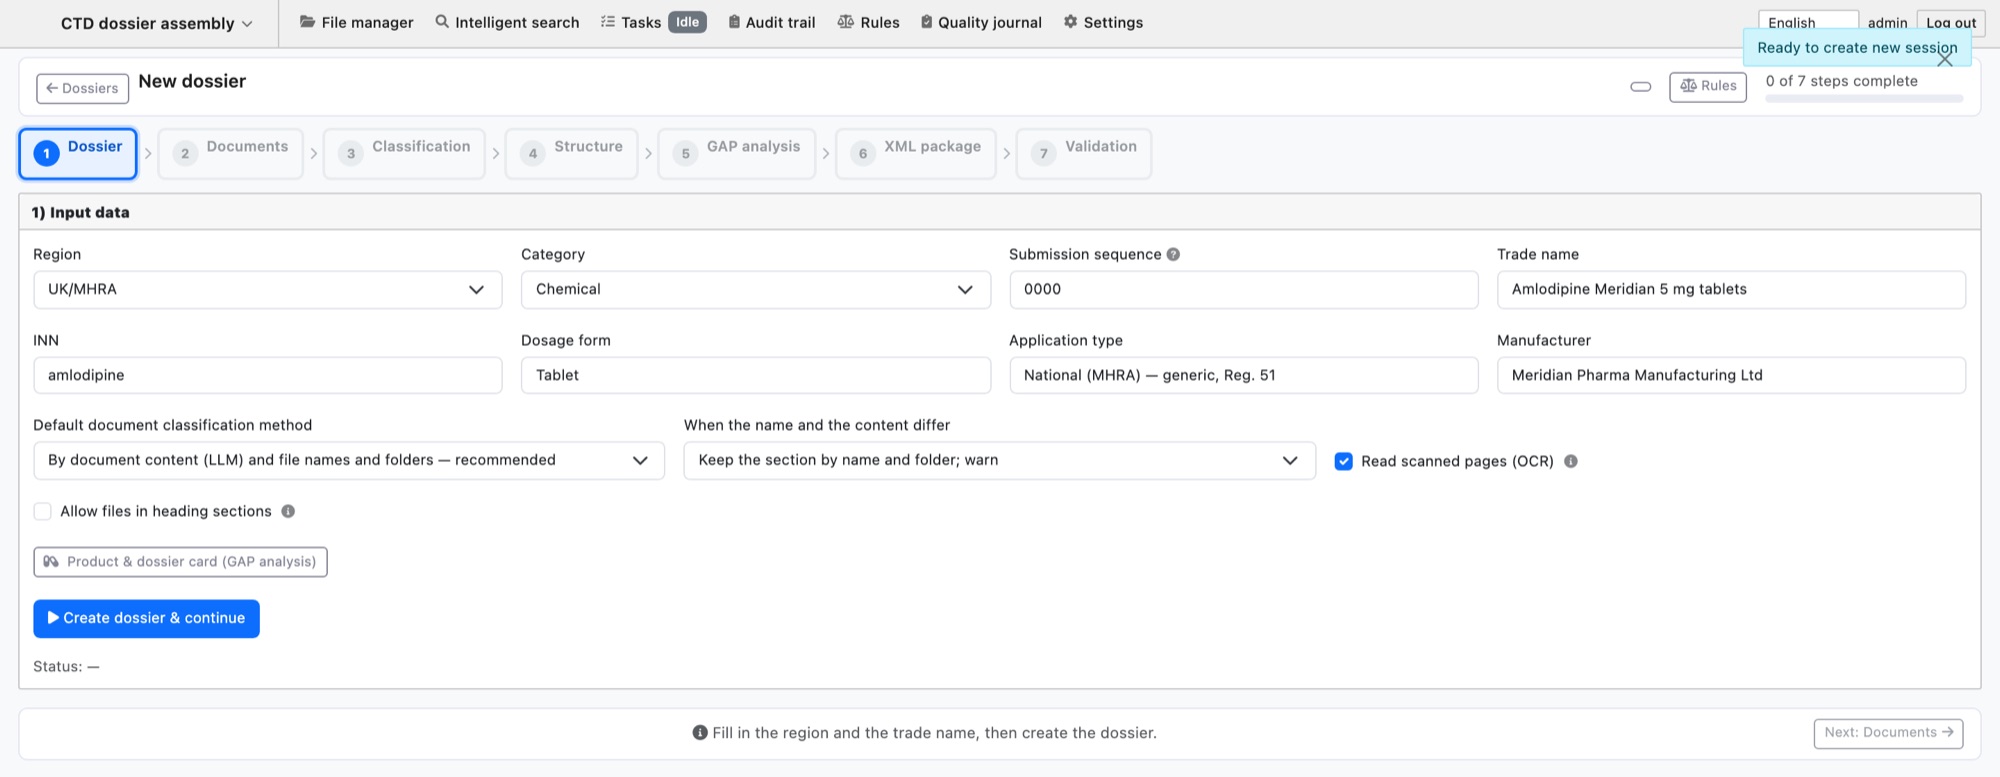Click the Dosage form field
Image resolution: width=2000 pixels, height=777 pixels.
point(756,376)
